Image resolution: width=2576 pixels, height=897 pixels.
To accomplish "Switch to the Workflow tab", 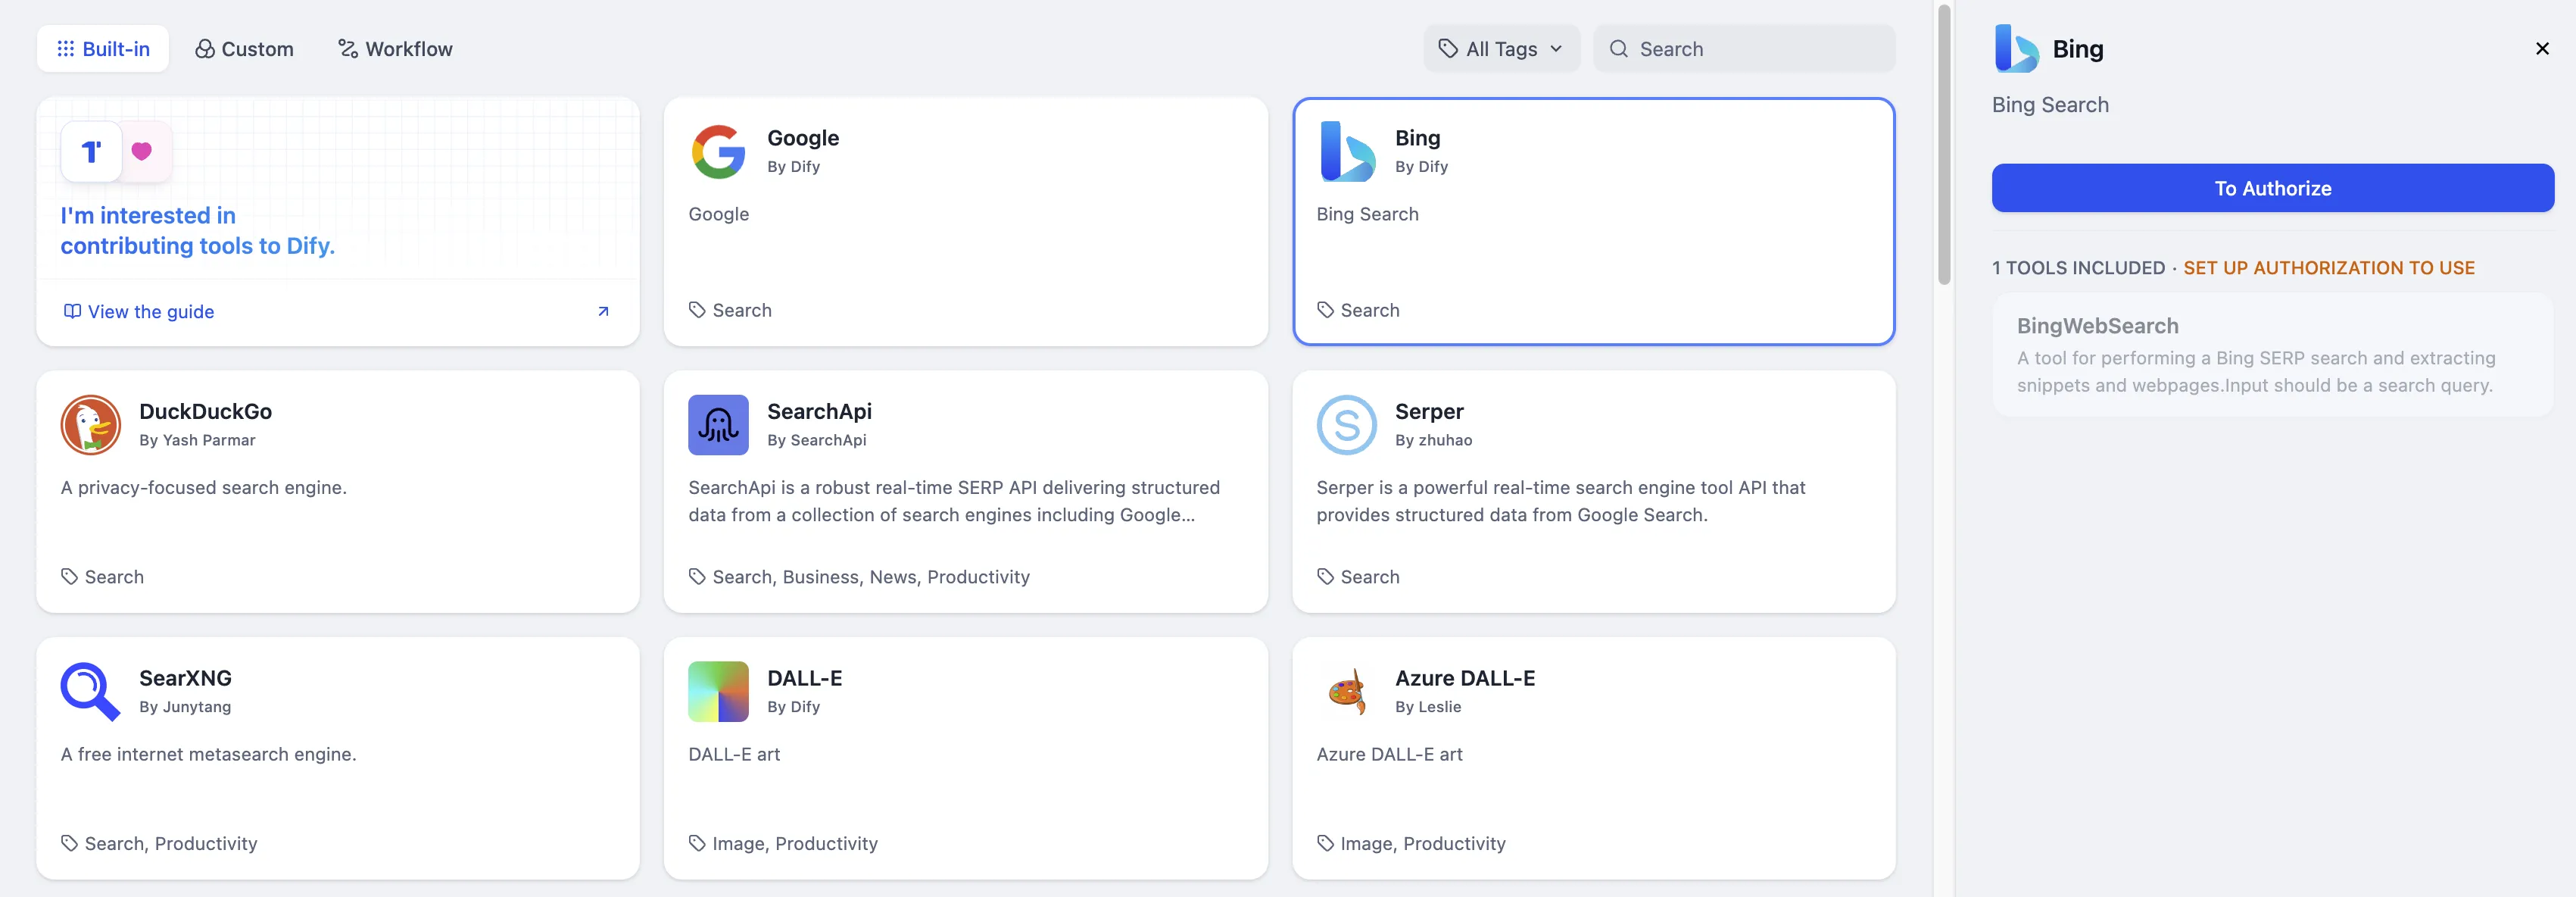I will coord(395,49).
